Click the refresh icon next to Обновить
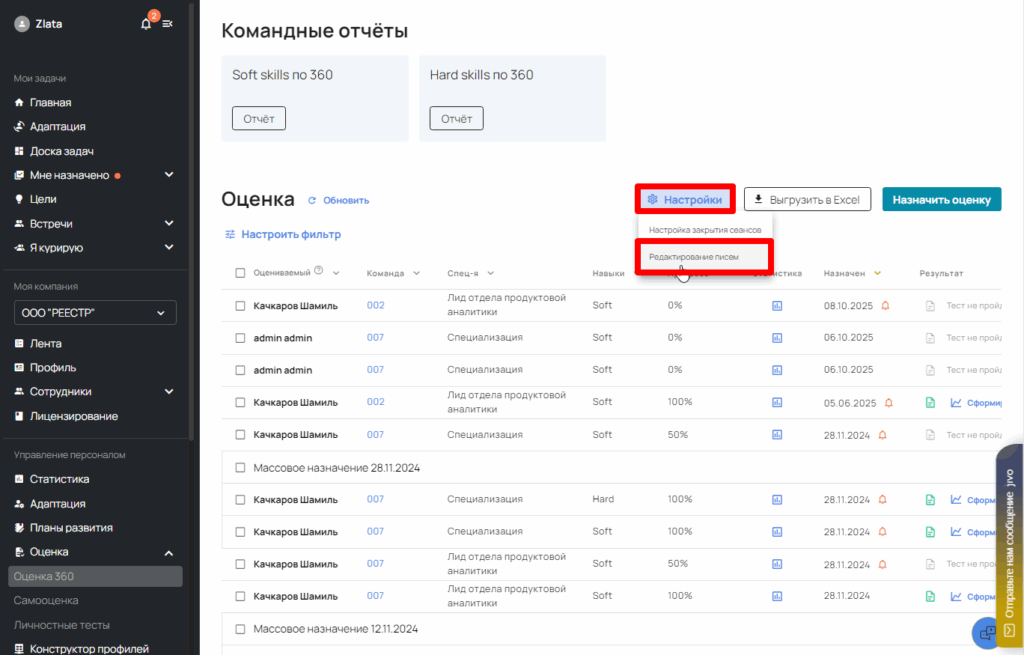 point(312,200)
